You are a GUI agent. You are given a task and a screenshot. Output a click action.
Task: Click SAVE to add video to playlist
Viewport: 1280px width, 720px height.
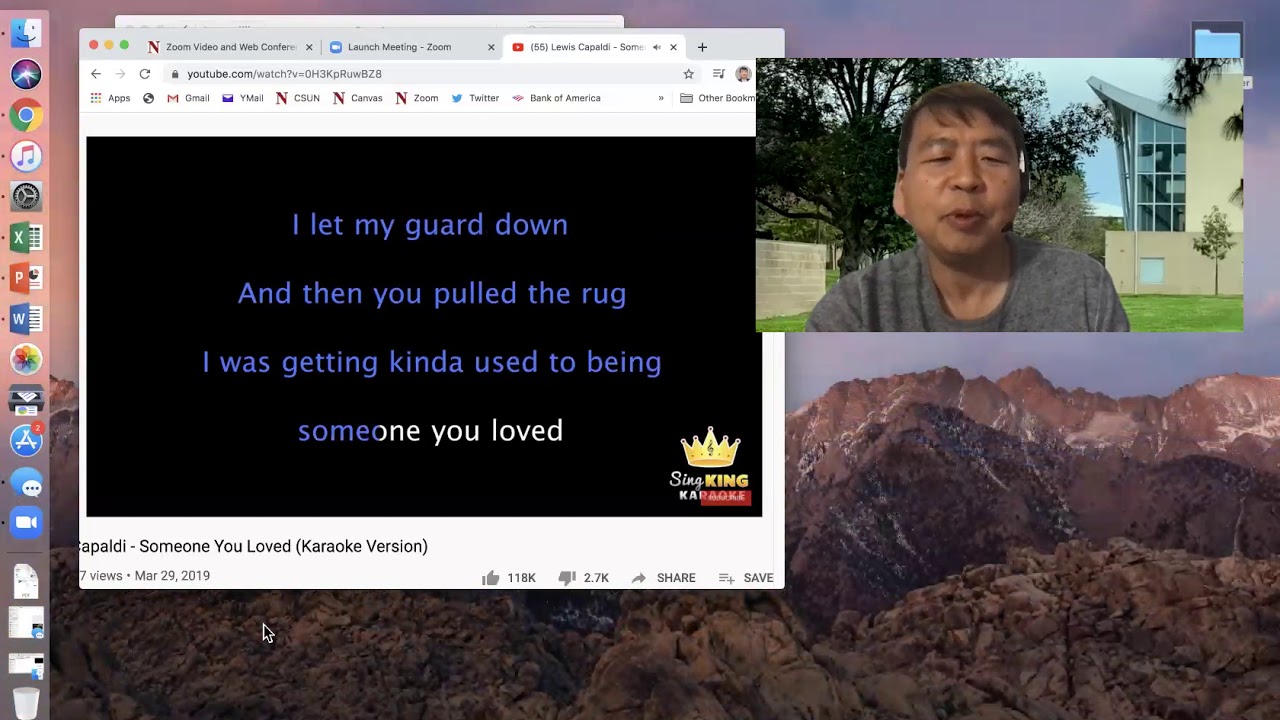tap(746, 578)
